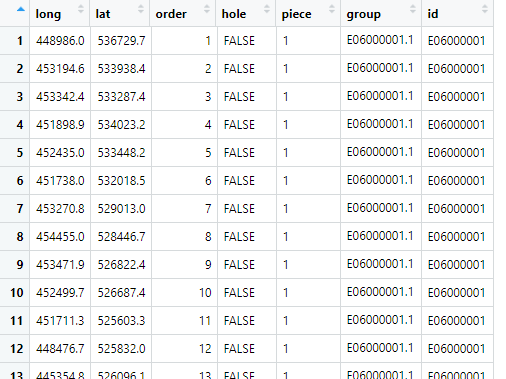
Task: Click the FALSE cell in row 5
Action: (239, 153)
